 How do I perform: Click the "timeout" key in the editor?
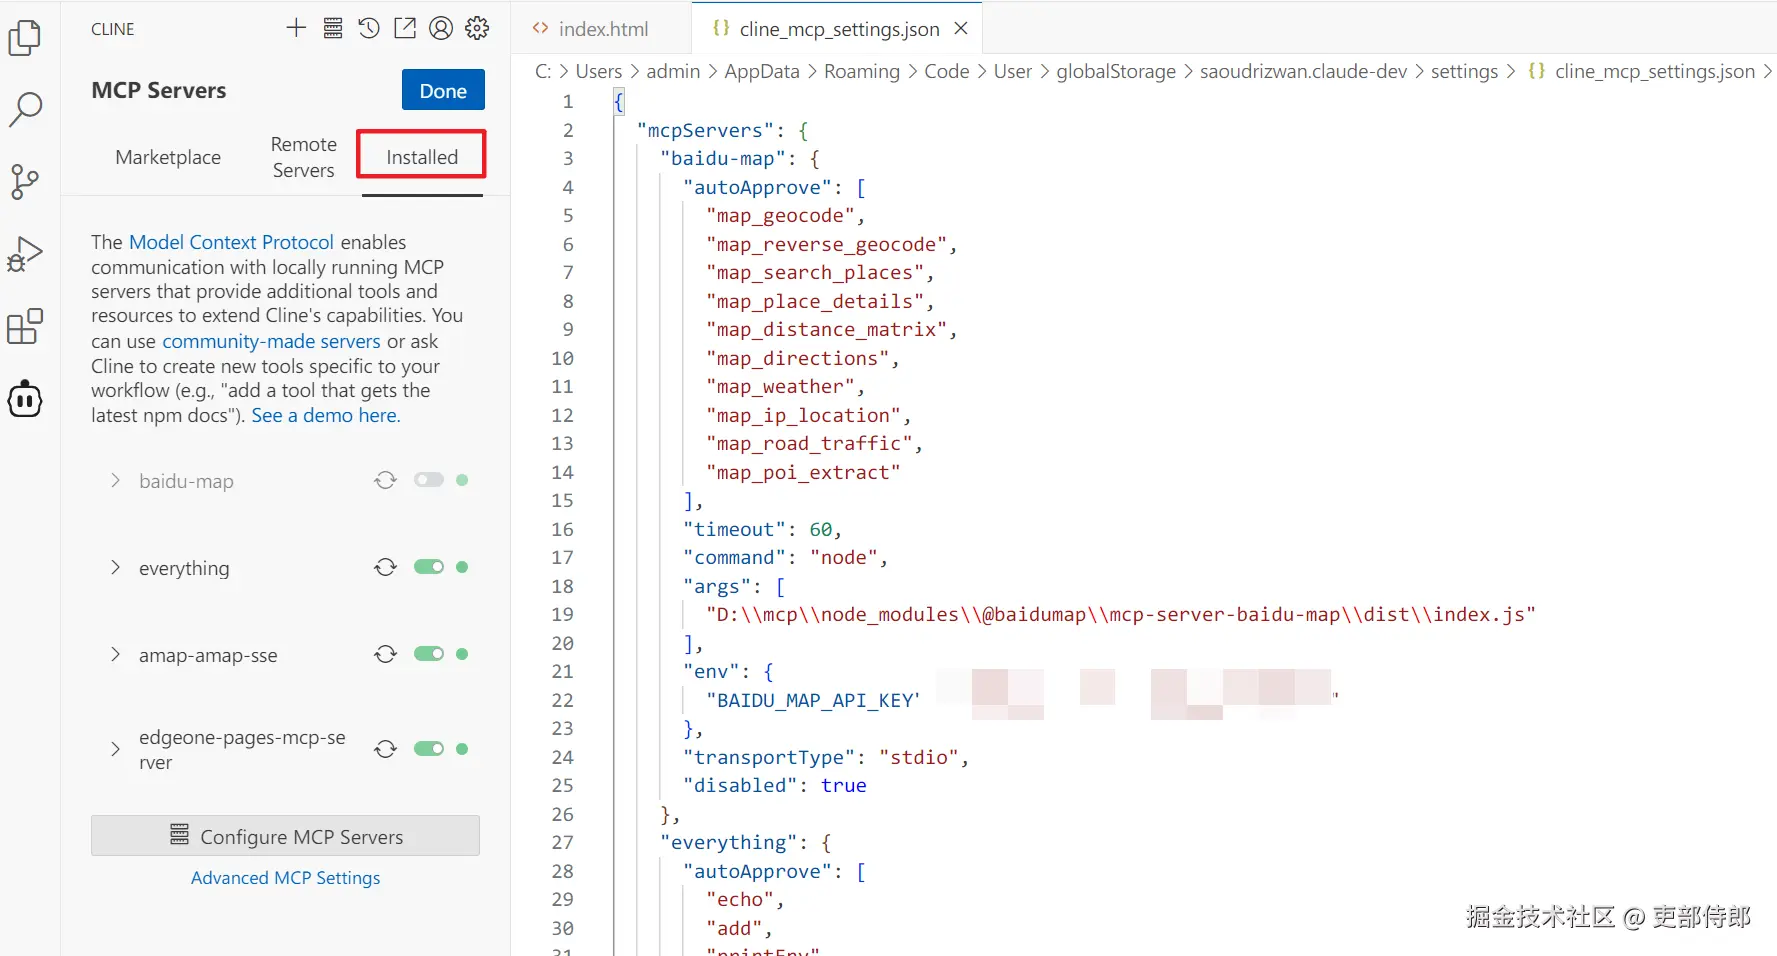coord(734,529)
